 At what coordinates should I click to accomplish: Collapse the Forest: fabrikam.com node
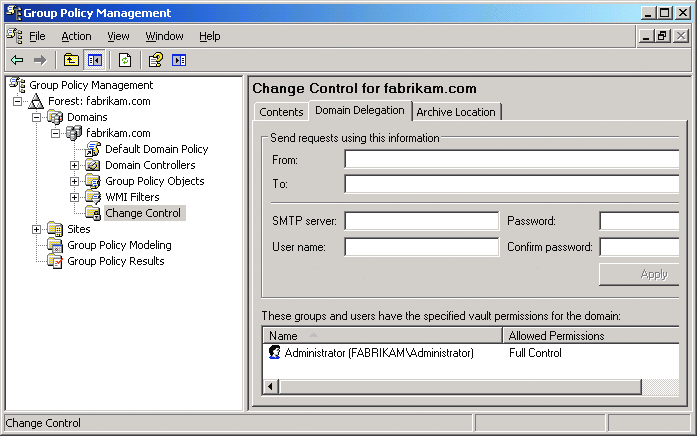(x=17, y=101)
